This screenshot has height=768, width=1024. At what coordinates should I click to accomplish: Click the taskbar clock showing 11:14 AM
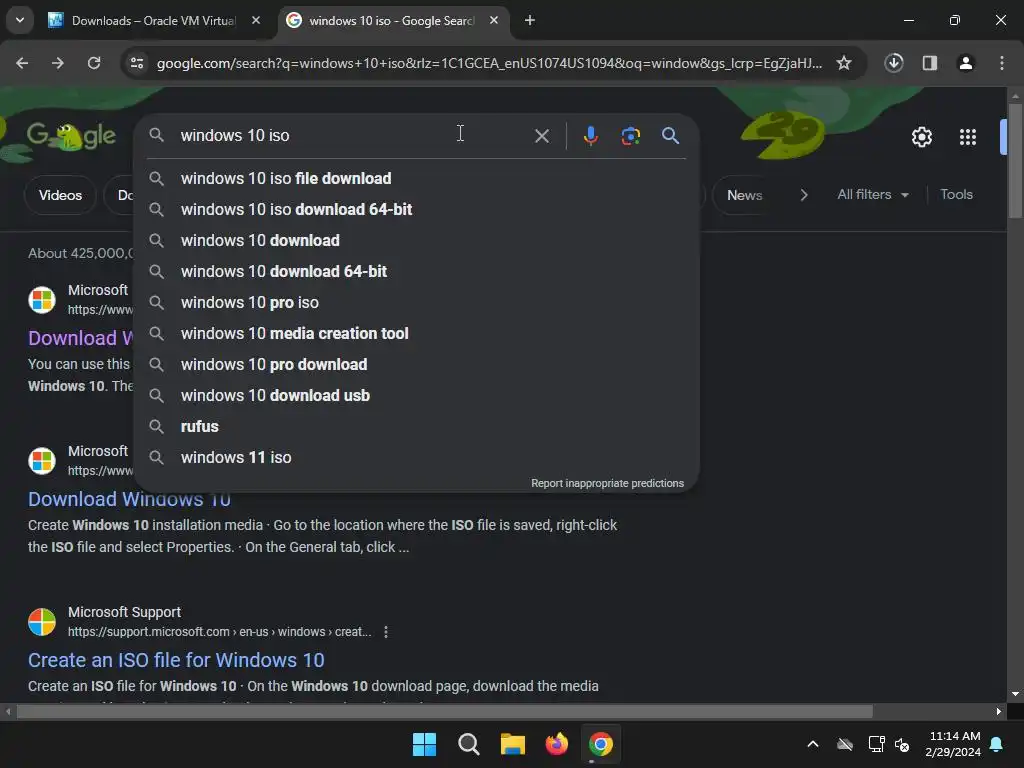click(952, 744)
